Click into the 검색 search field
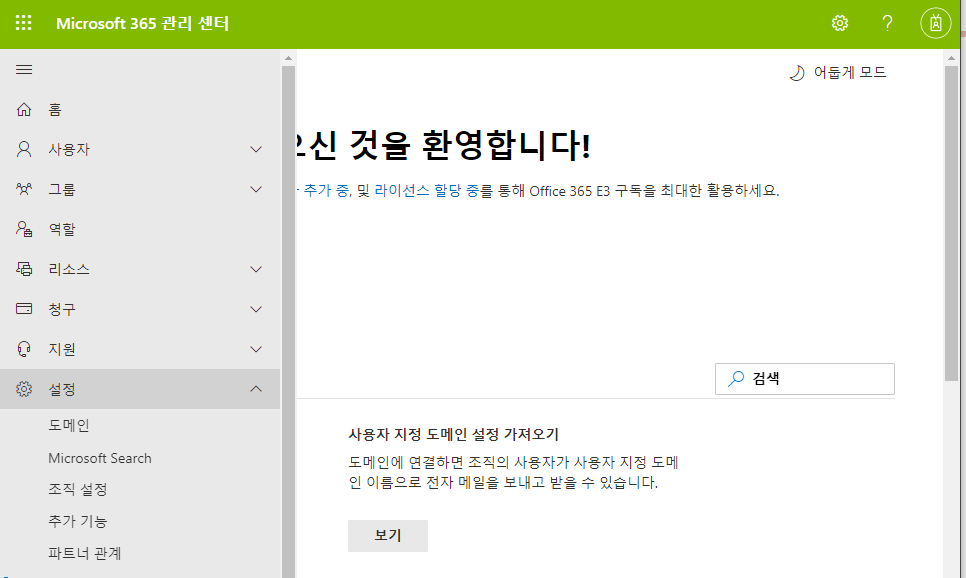The height and width of the screenshot is (578, 966). [805, 378]
